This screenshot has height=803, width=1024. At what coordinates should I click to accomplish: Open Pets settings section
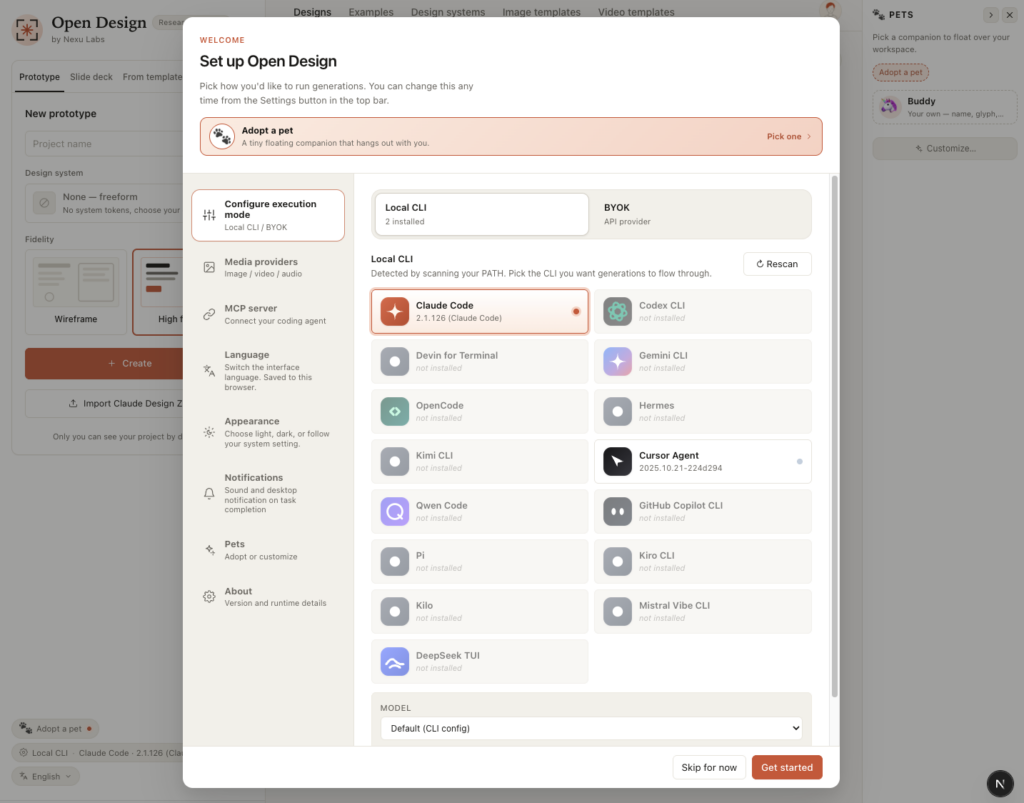tap(268, 550)
